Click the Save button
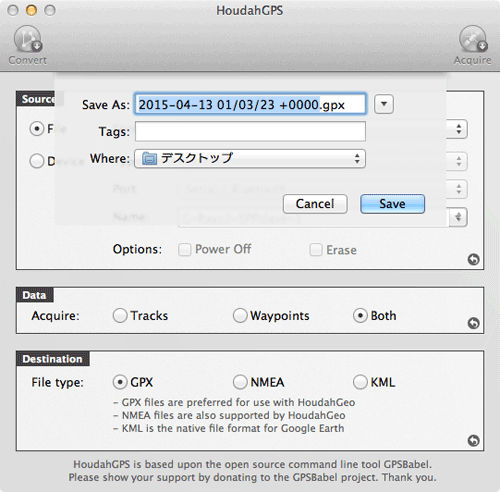 (x=392, y=204)
